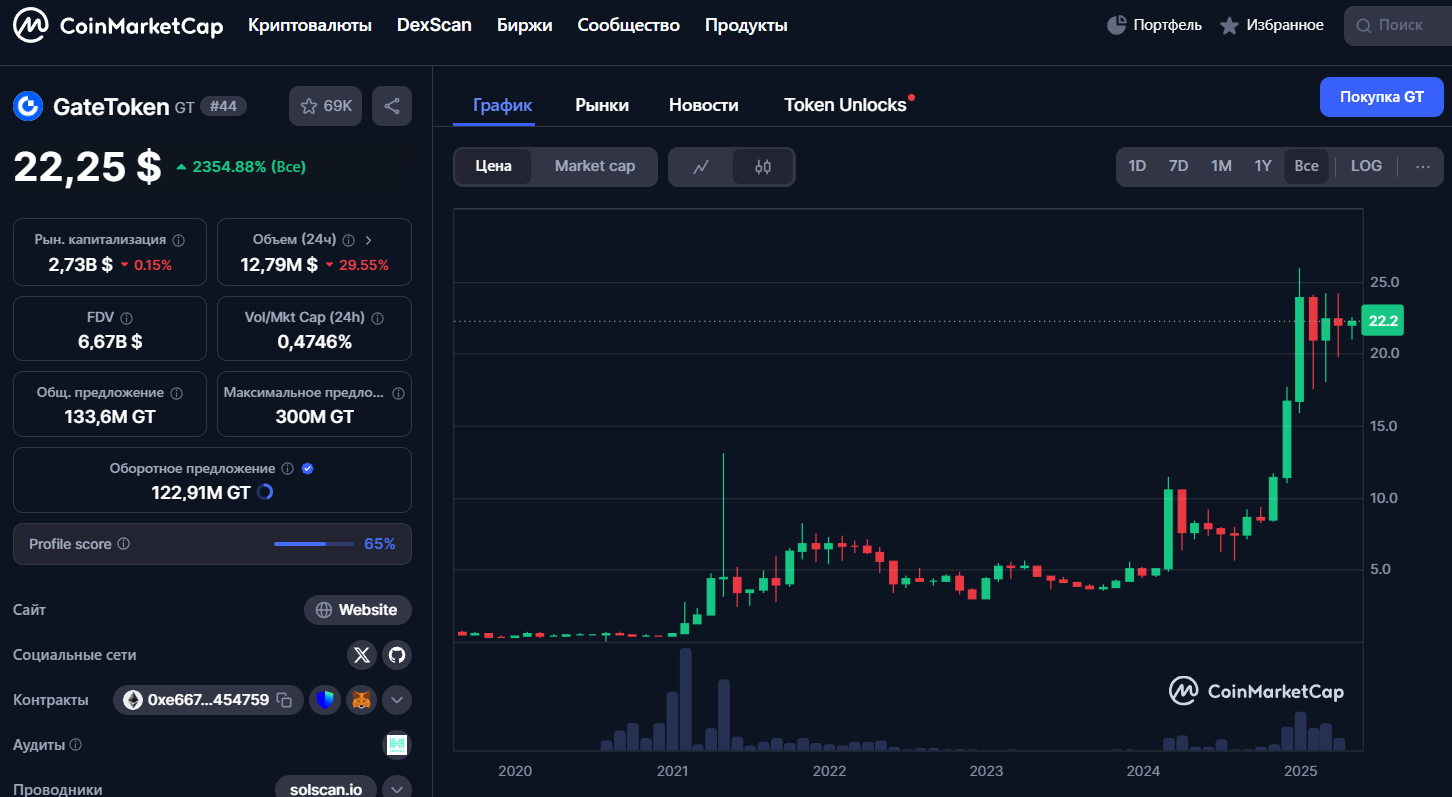Viewport: 1452px width, 797px height.
Task: Open the Сообщество menu
Action: (x=628, y=25)
